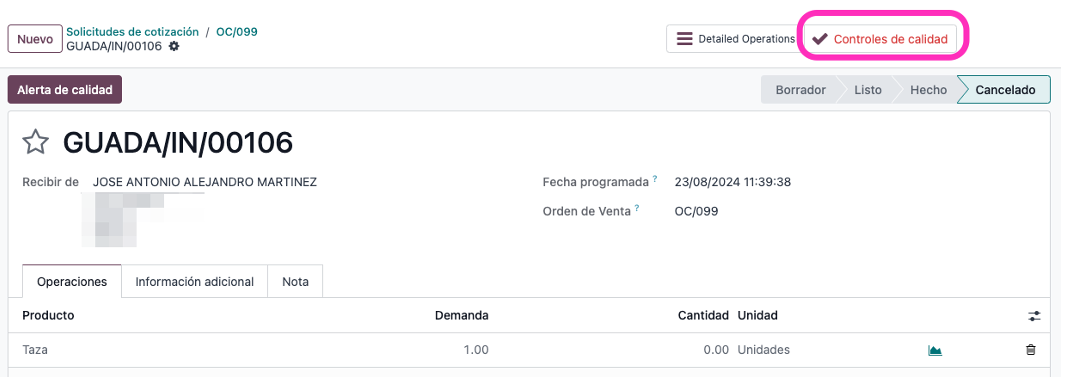
Task: Click the Unidad column header
Action: (757, 315)
